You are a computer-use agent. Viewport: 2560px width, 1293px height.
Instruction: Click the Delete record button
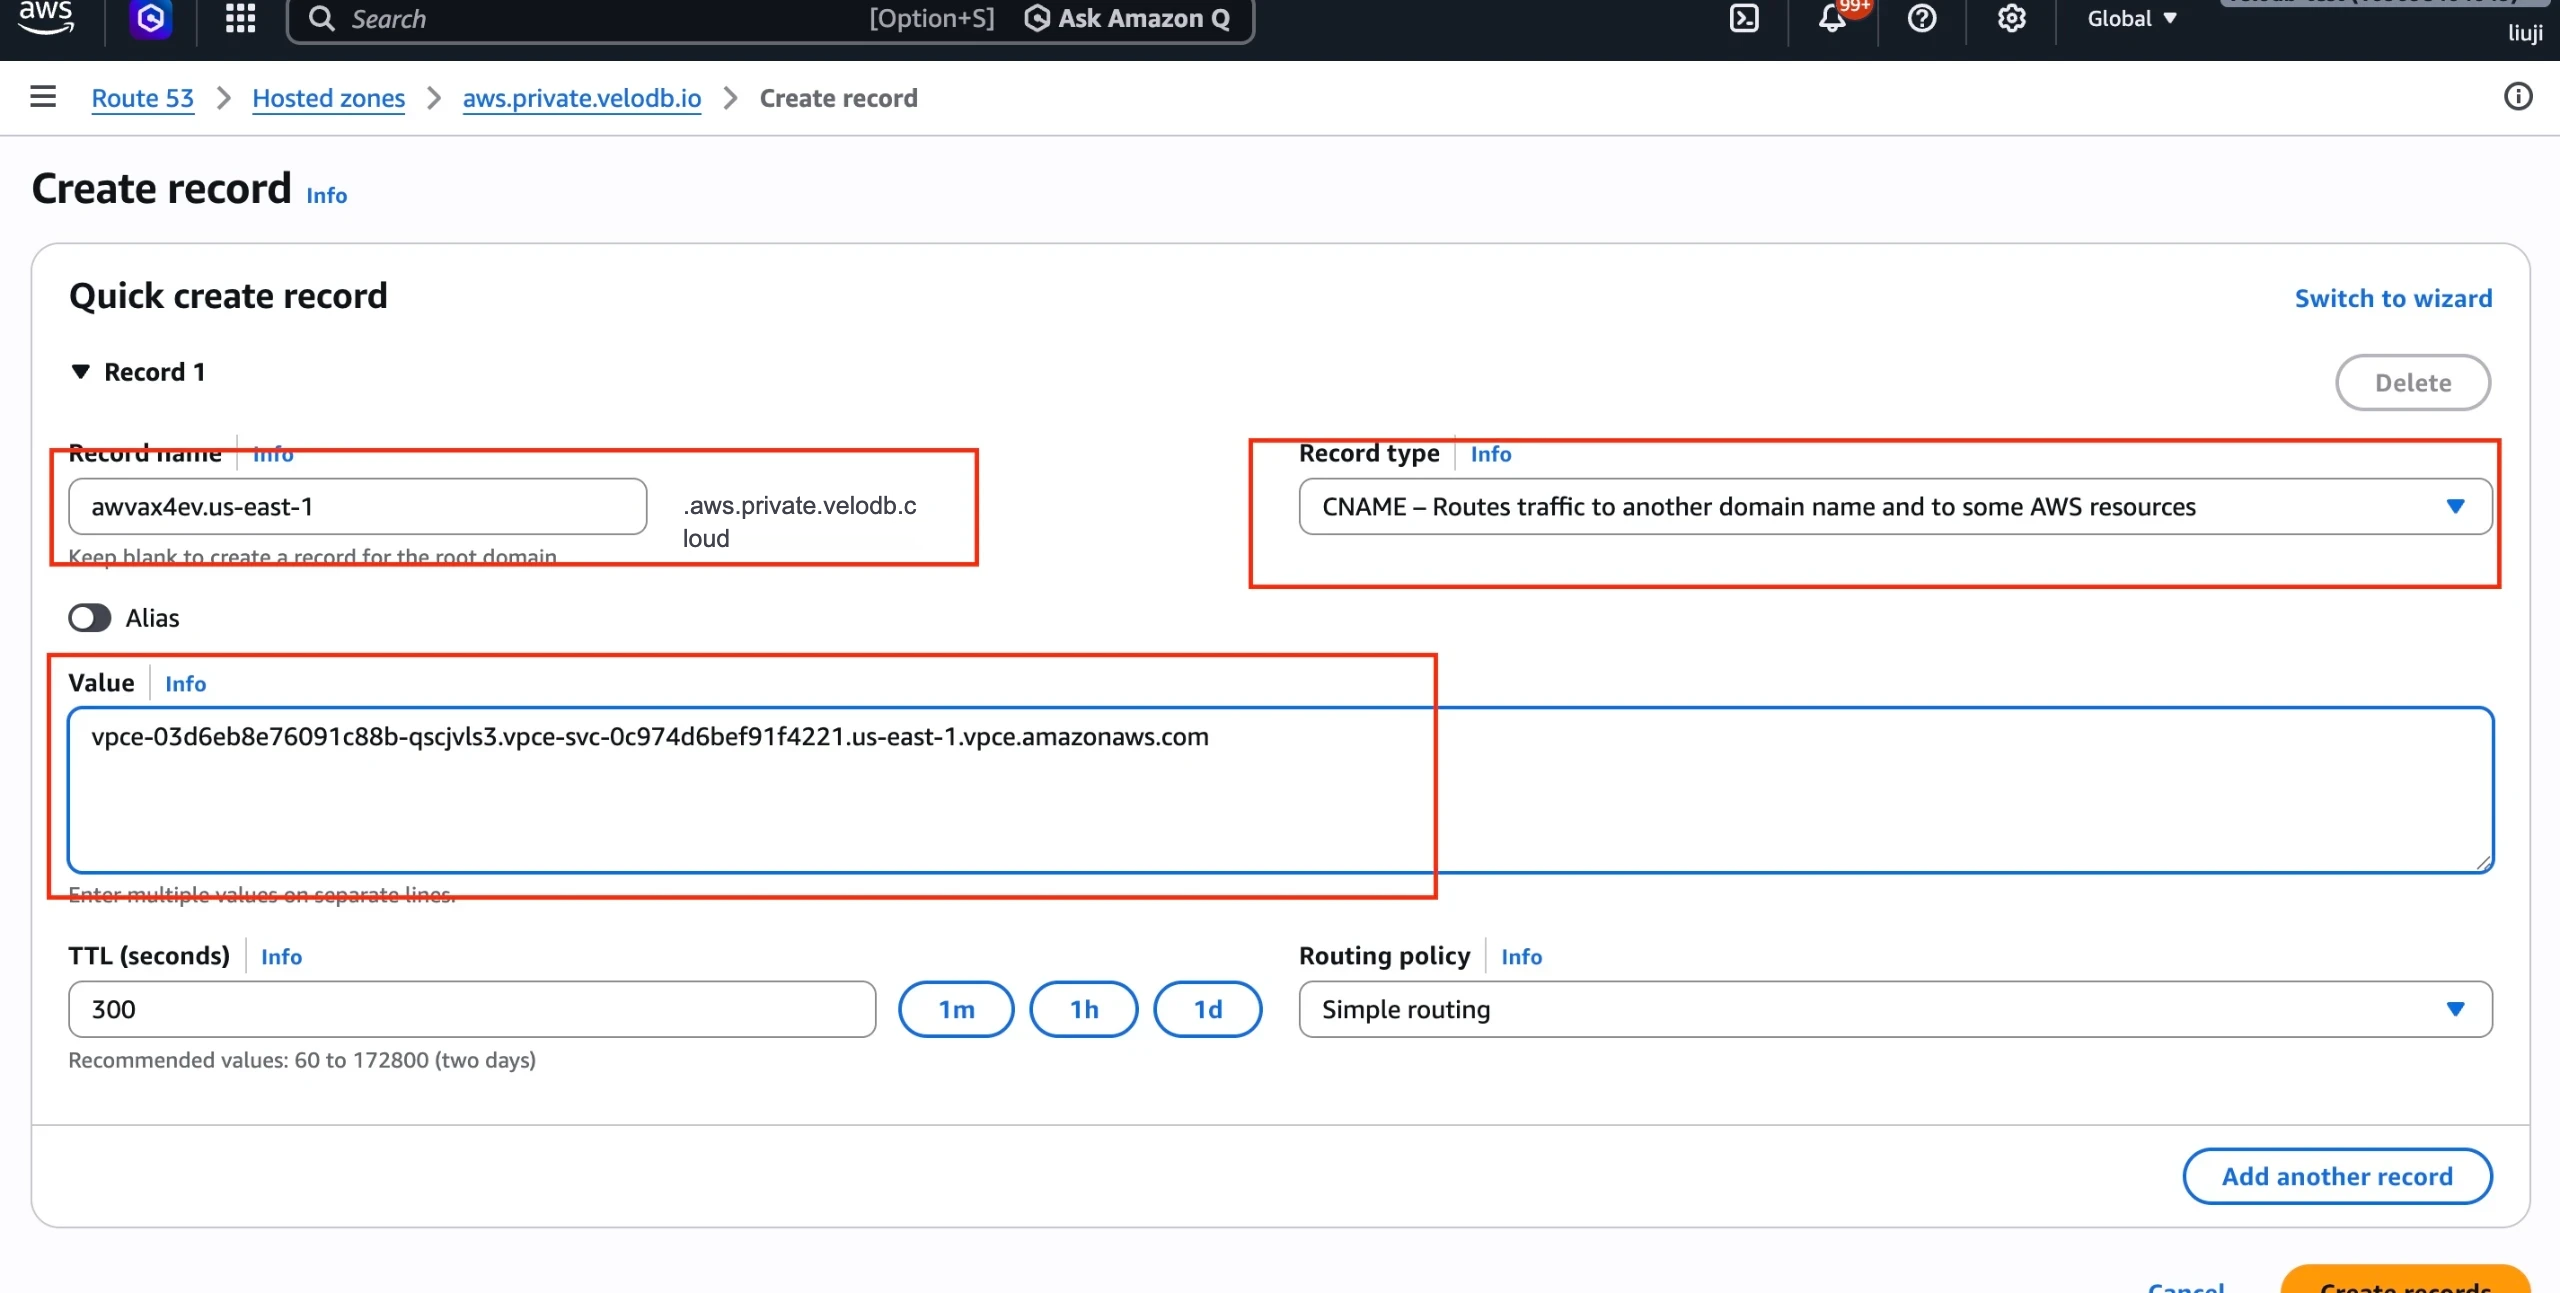pyautogui.click(x=2412, y=383)
